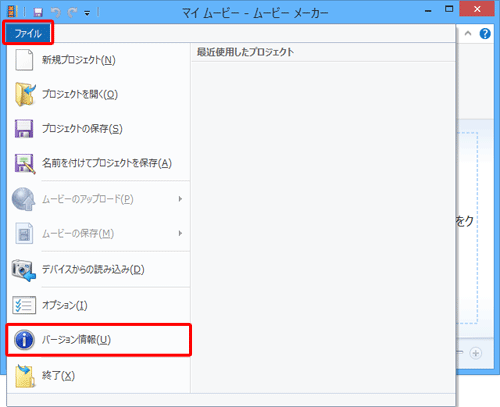This screenshot has height=407, width=500.
Task: Select 新規プロジェクト(N) menu entry
Action: [99, 60]
